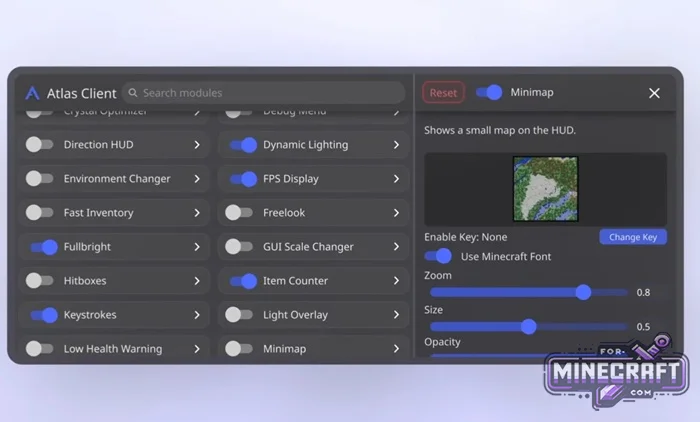Expand Minimap module settings chevron
The width and height of the screenshot is (700, 422).
[396, 349]
